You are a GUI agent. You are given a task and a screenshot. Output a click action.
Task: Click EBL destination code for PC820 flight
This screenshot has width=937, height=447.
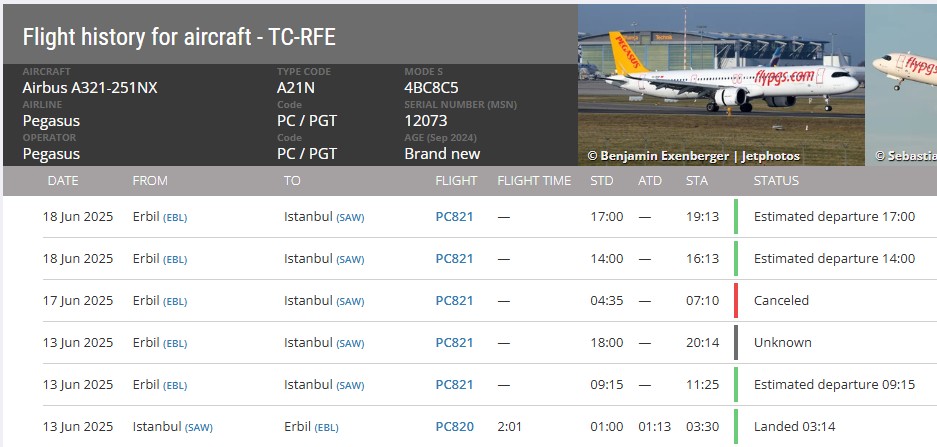[x=326, y=428]
